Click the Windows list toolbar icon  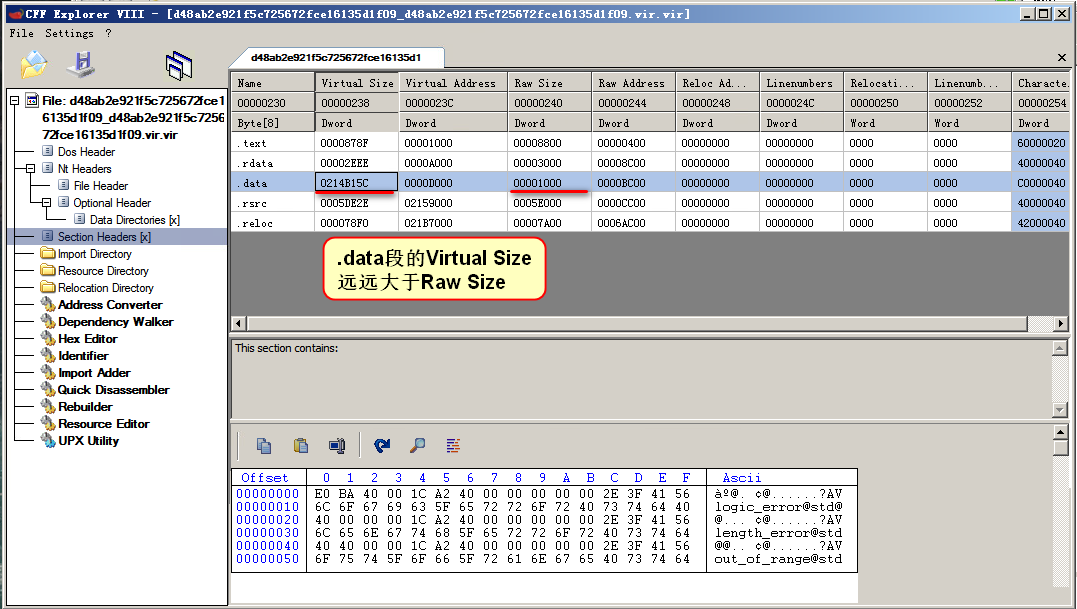(x=179, y=65)
